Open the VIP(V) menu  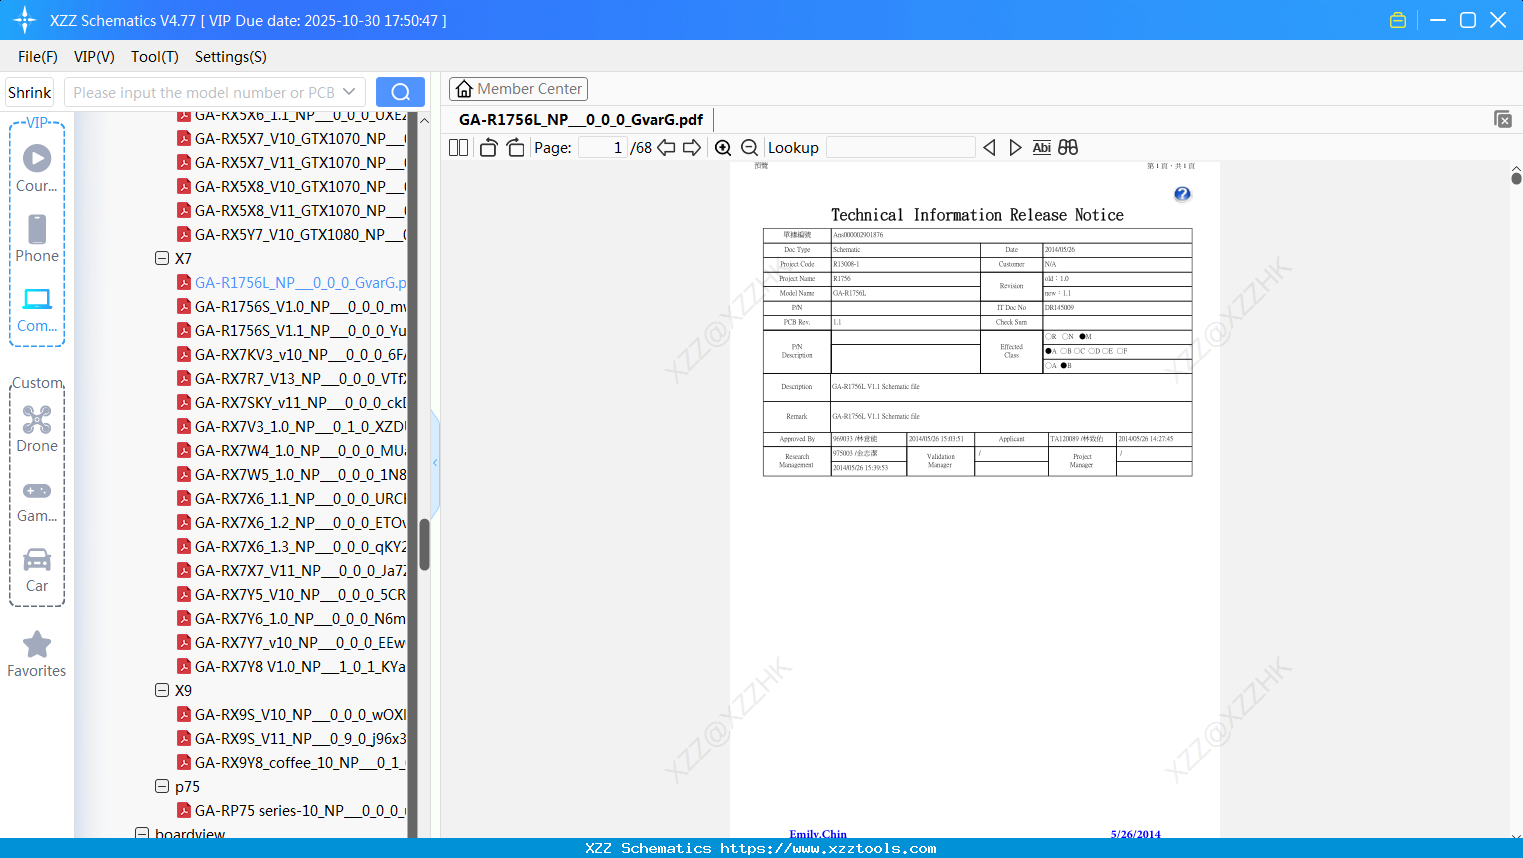(94, 57)
